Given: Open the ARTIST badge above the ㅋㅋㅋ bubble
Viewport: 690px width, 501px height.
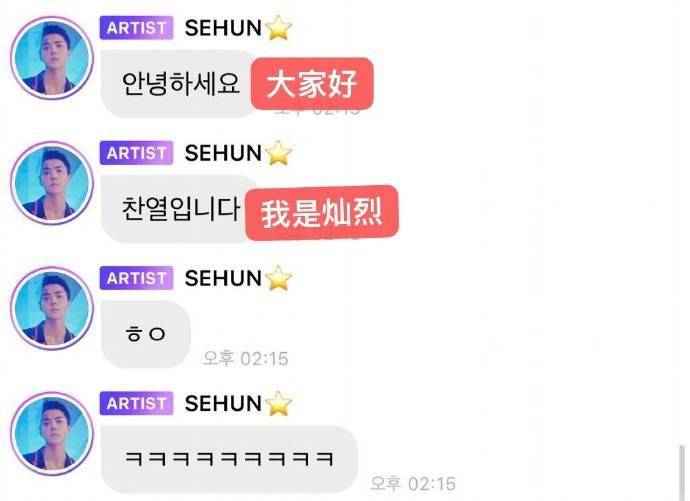Looking at the screenshot, I should 136,403.
